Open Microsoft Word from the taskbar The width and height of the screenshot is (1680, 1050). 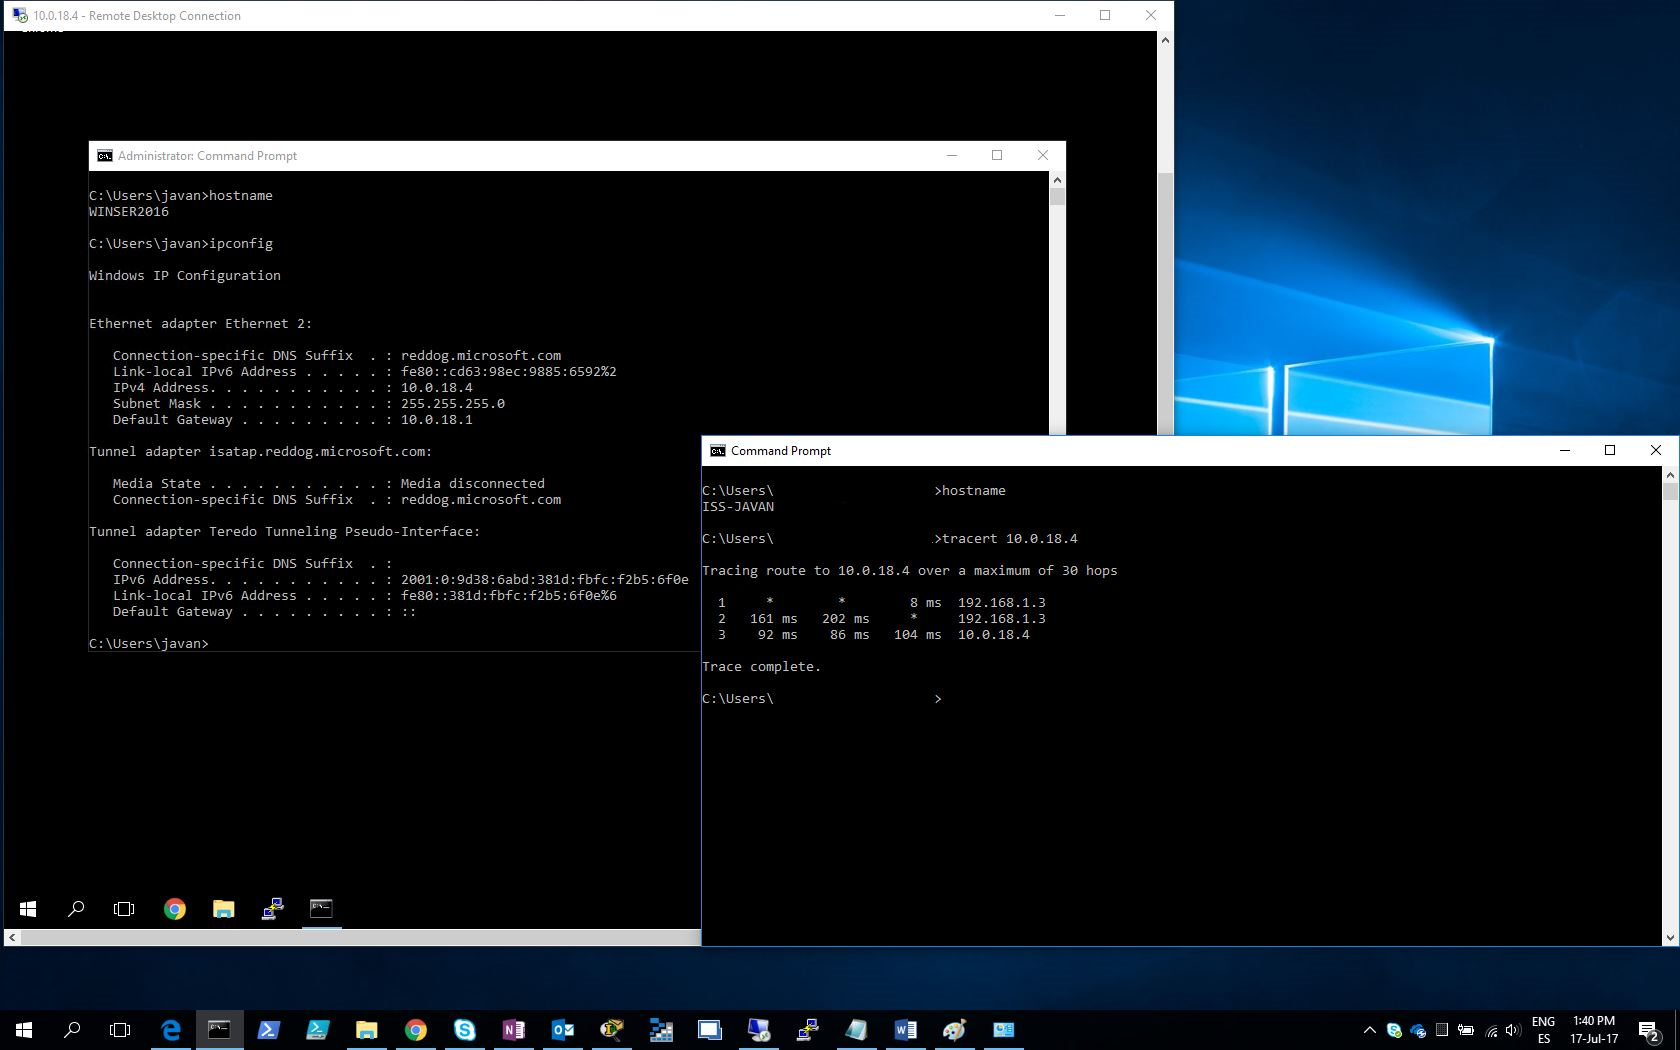point(906,1030)
